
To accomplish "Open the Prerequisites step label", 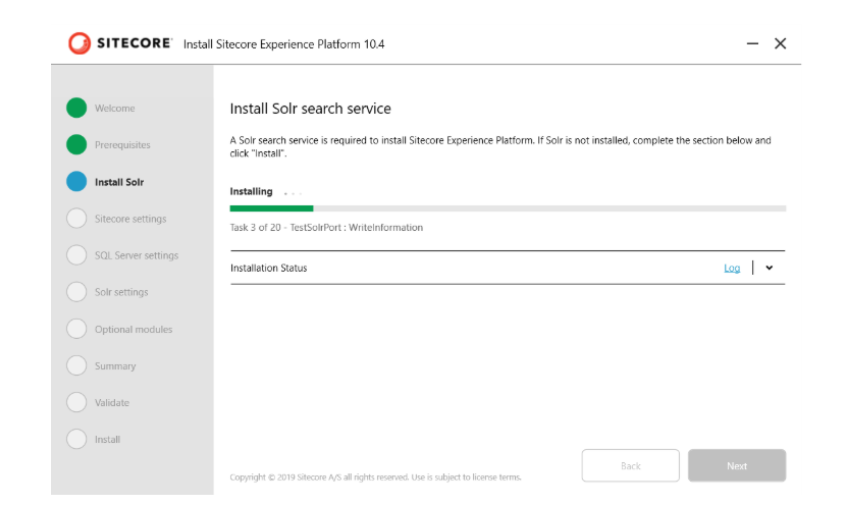I will tap(122, 145).
